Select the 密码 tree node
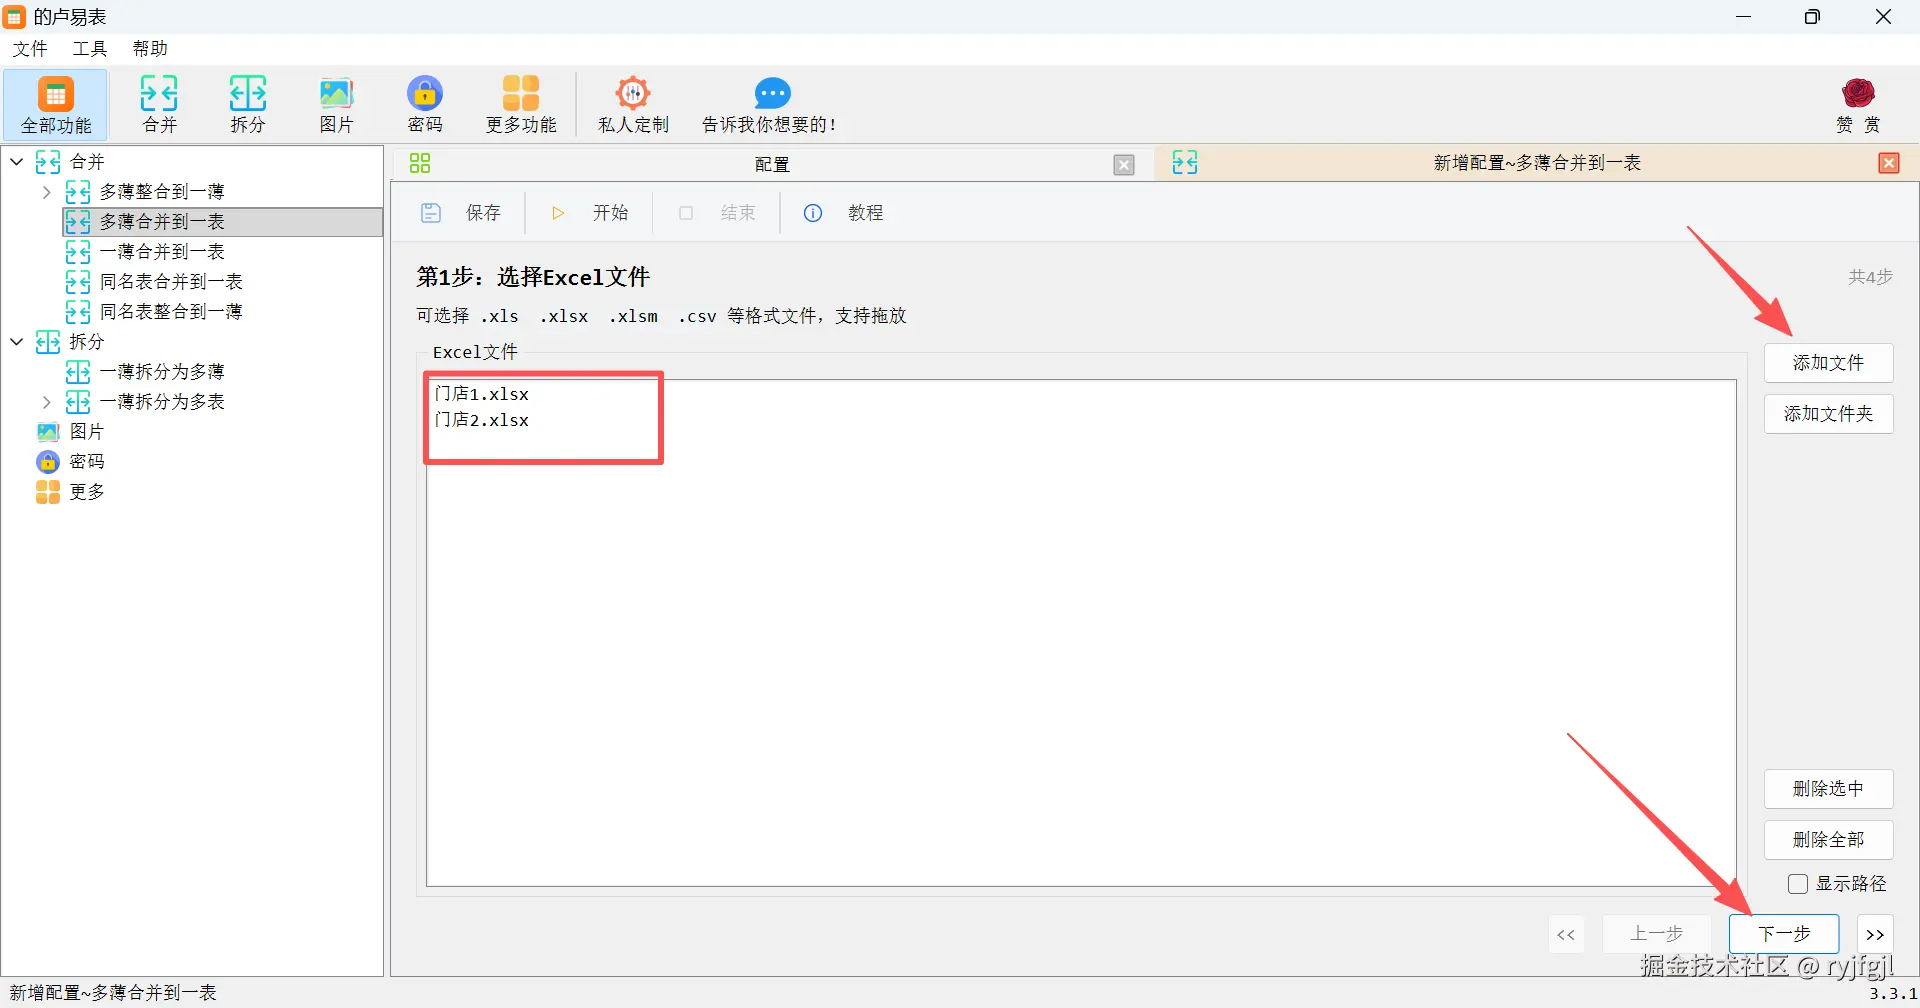1920x1008 pixels. (87, 462)
